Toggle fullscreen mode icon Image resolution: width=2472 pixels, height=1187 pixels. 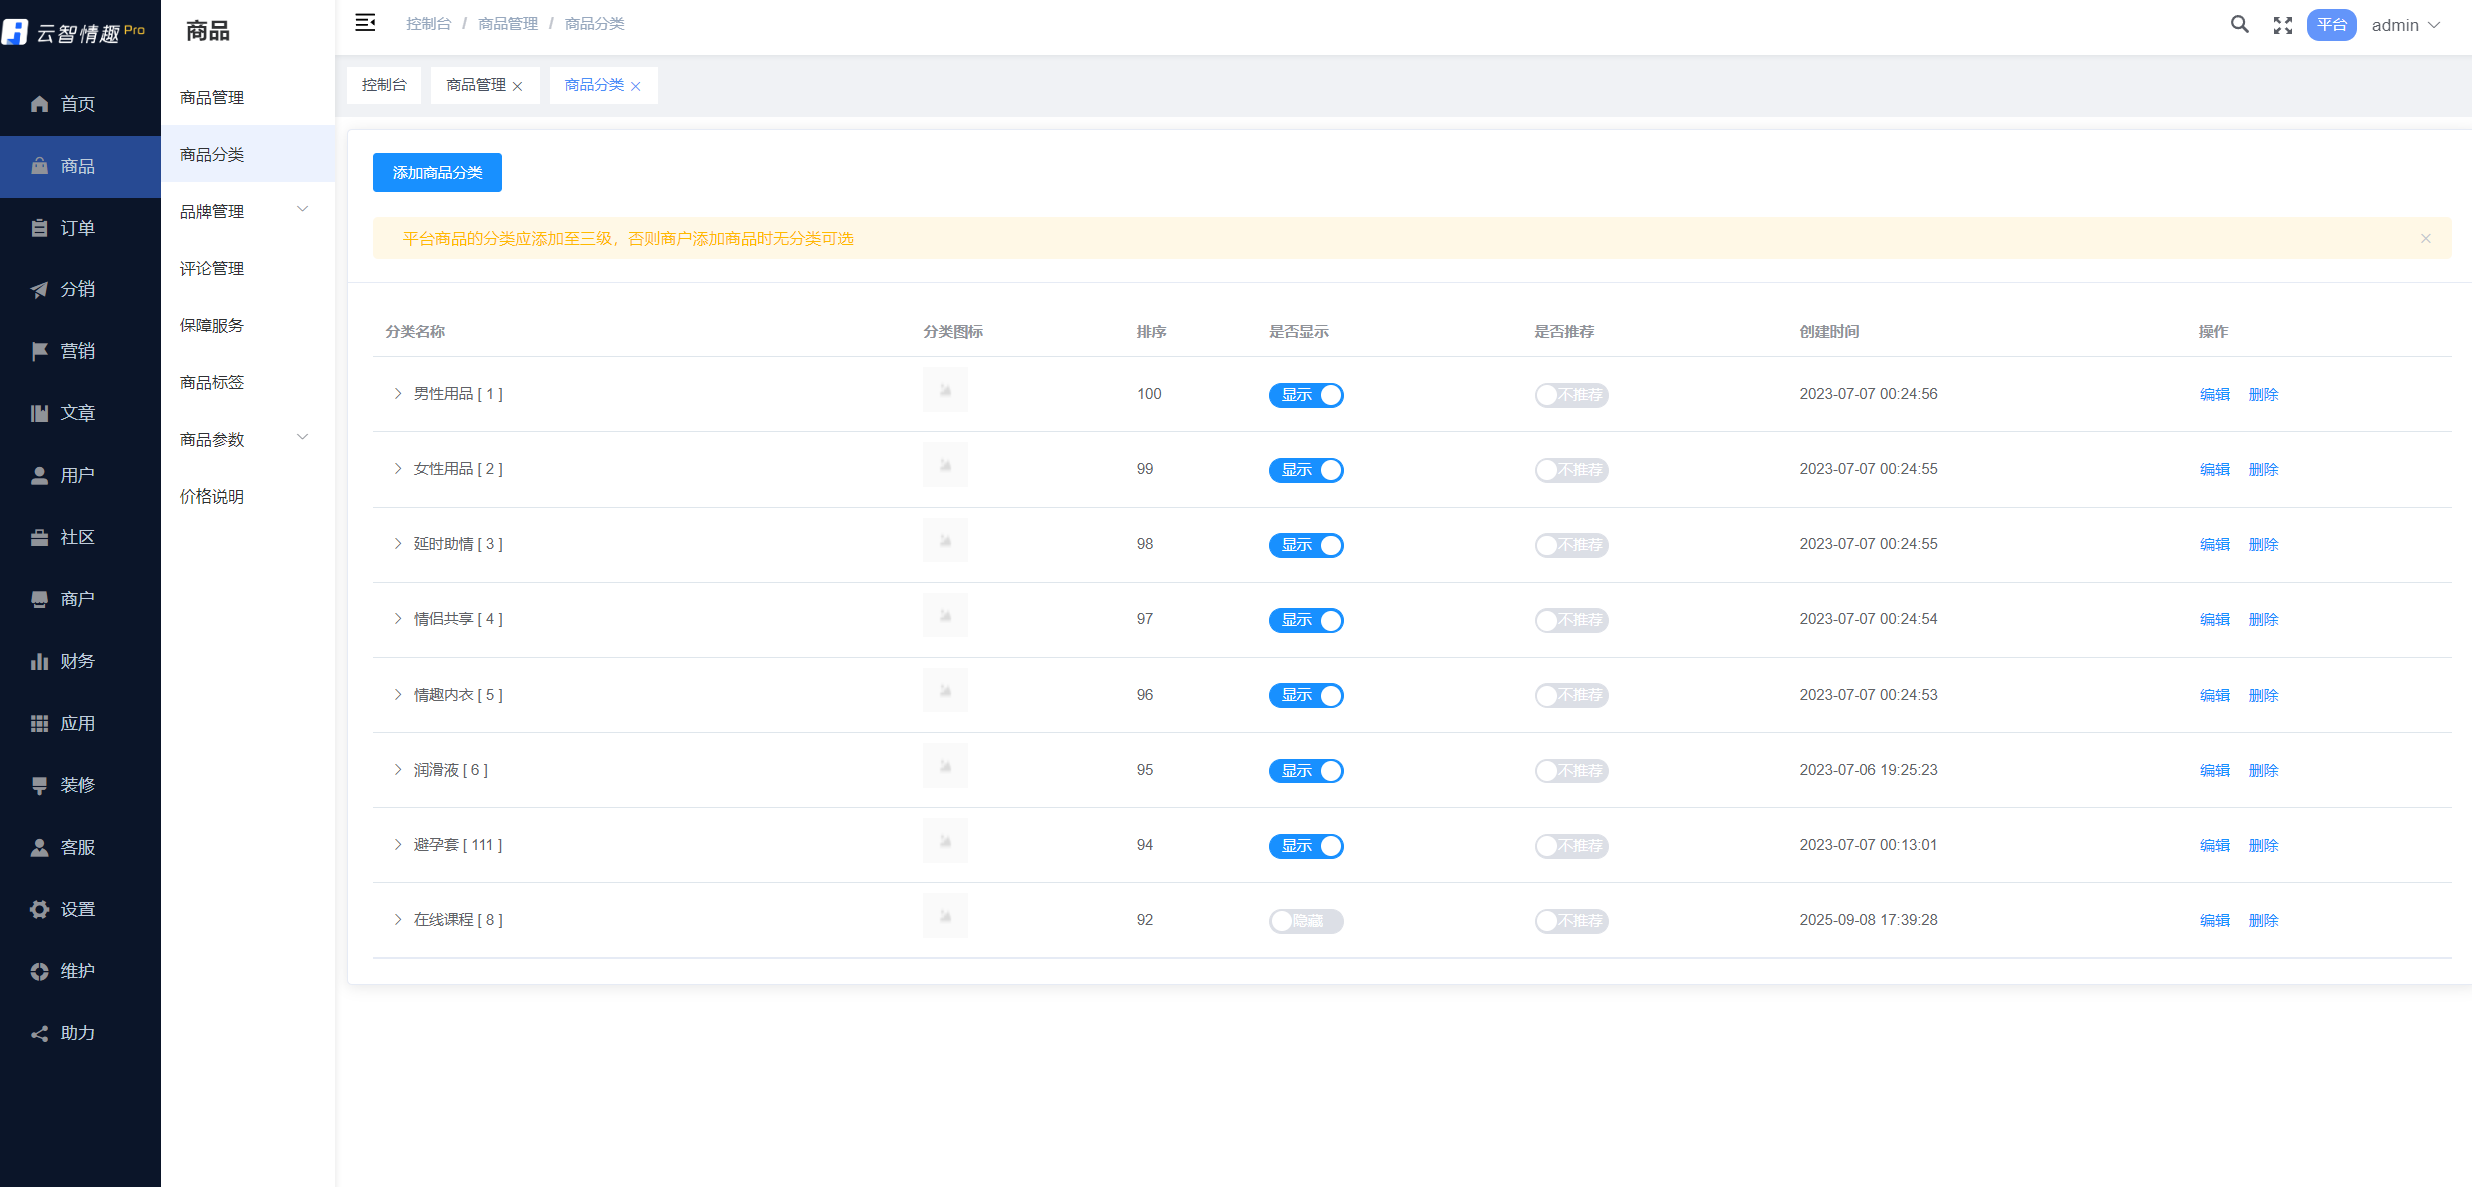[x=2282, y=25]
